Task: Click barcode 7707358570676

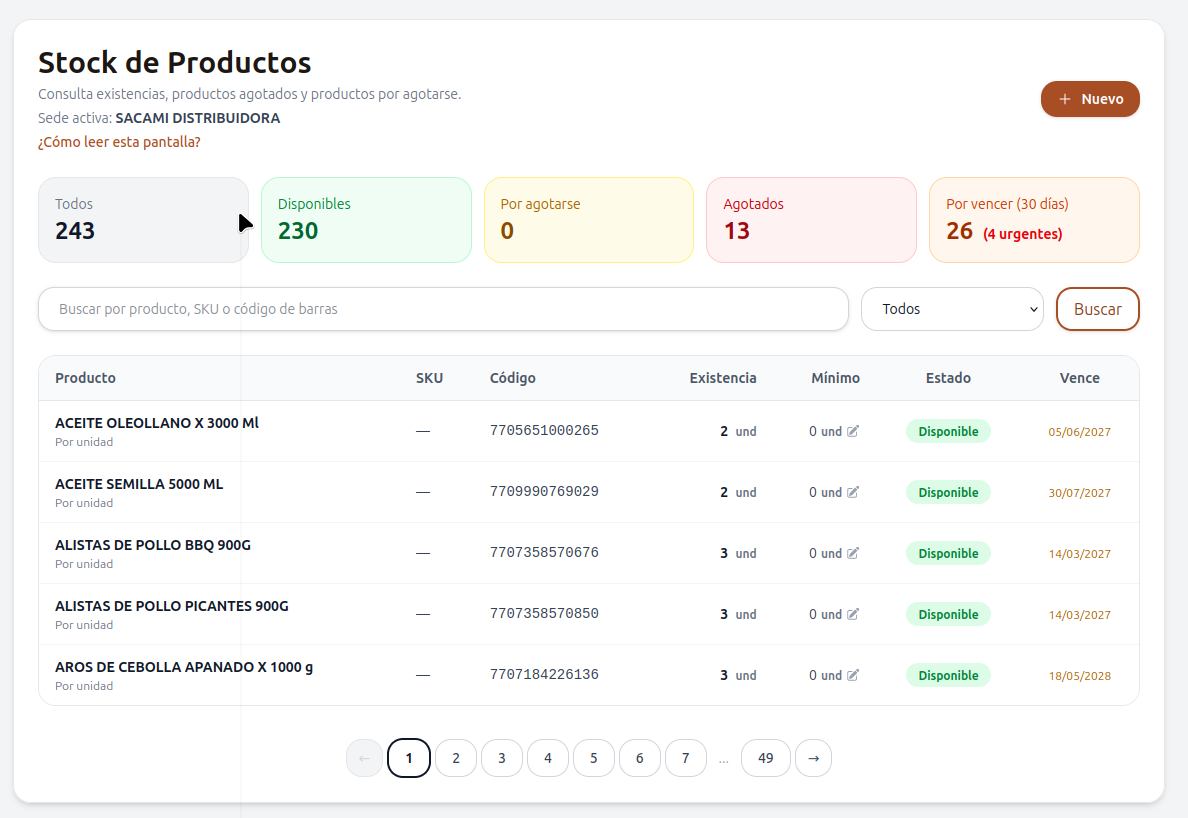Action: point(544,552)
